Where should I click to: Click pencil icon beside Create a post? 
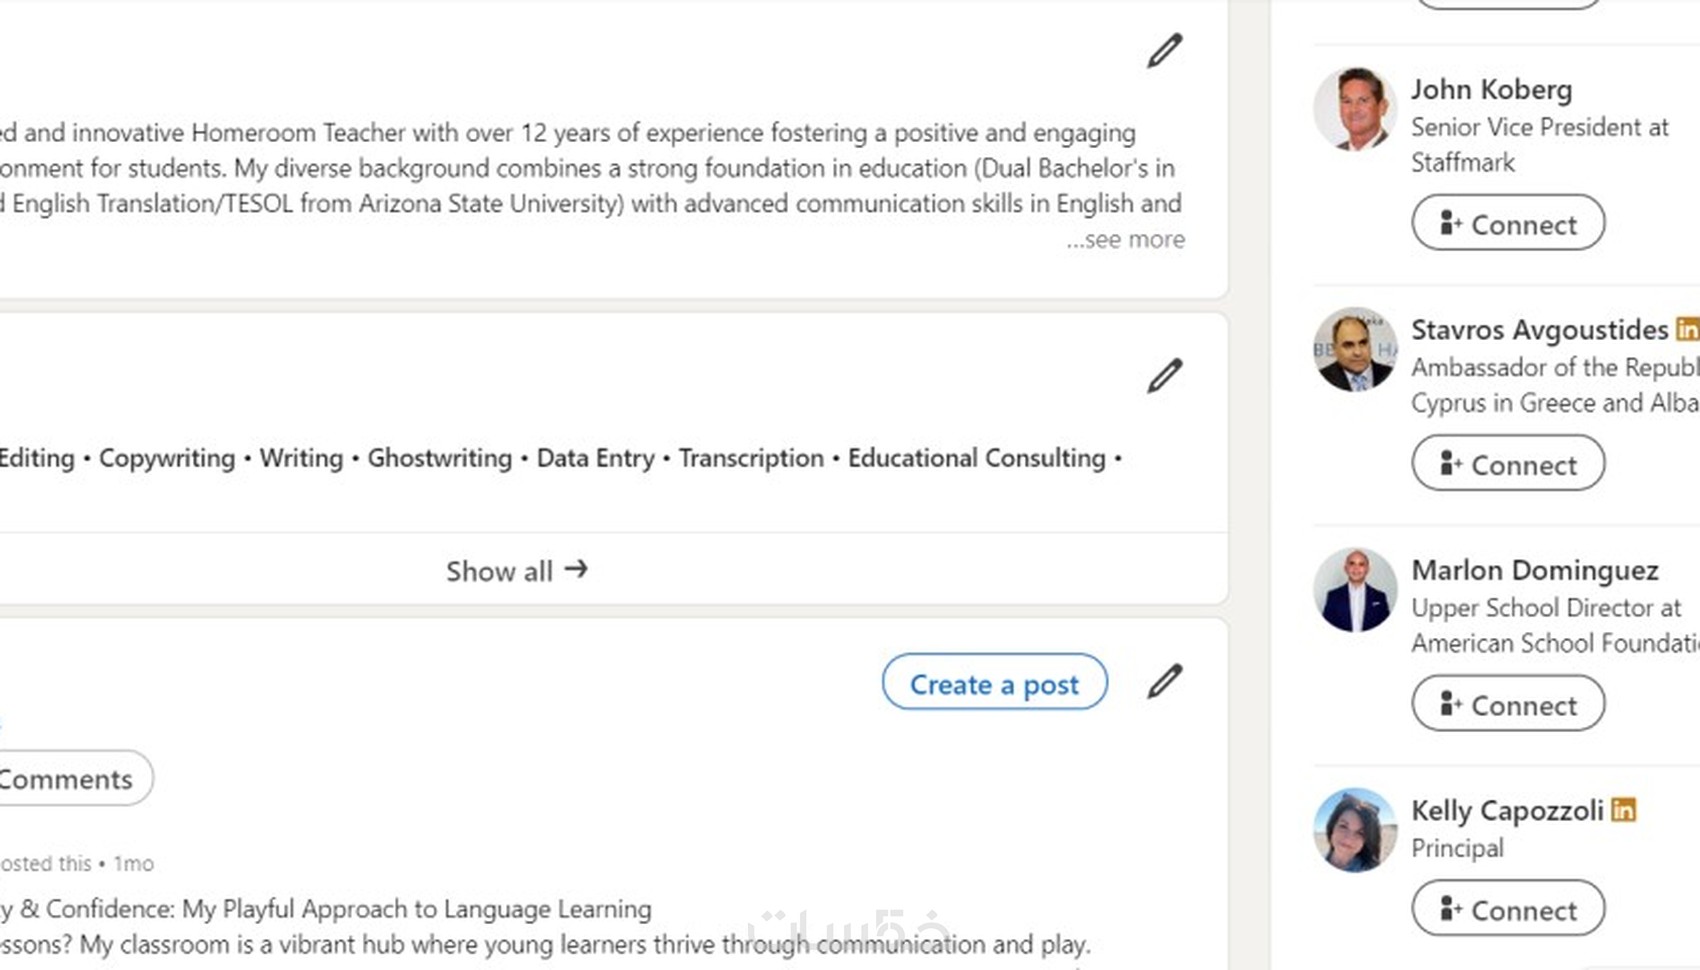1165,682
